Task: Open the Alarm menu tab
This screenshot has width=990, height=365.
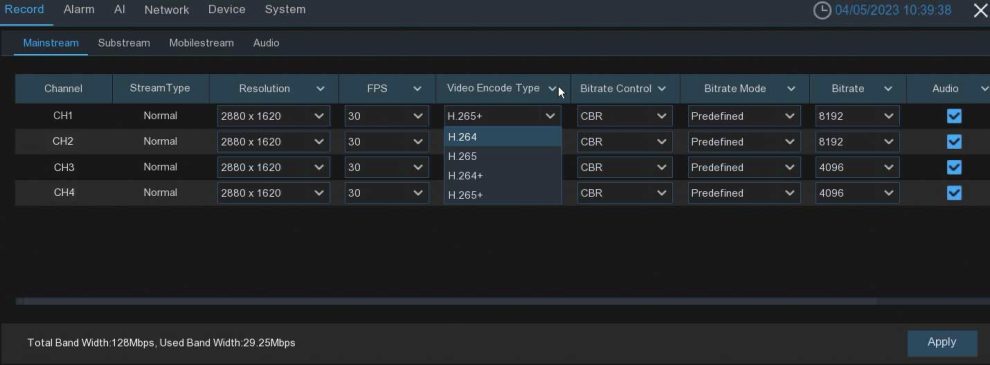Action: (x=79, y=9)
